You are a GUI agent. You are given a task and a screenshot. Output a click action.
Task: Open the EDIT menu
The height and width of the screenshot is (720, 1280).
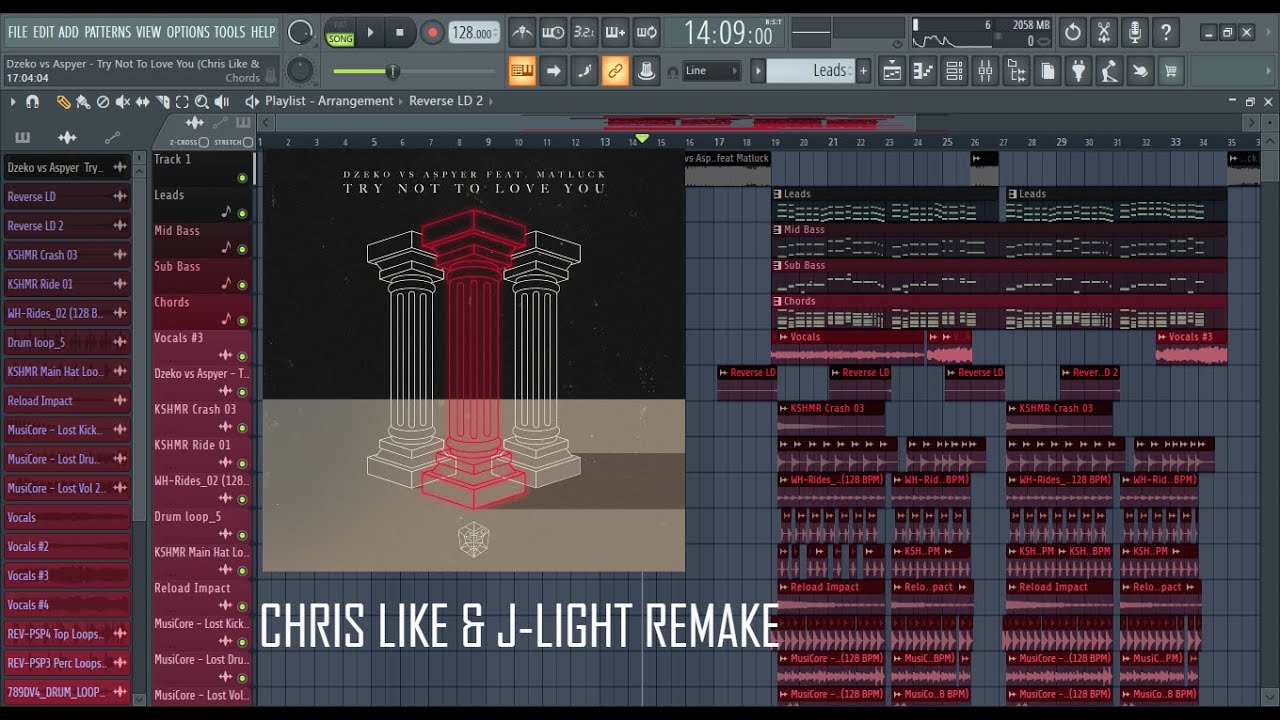tap(44, 32)
